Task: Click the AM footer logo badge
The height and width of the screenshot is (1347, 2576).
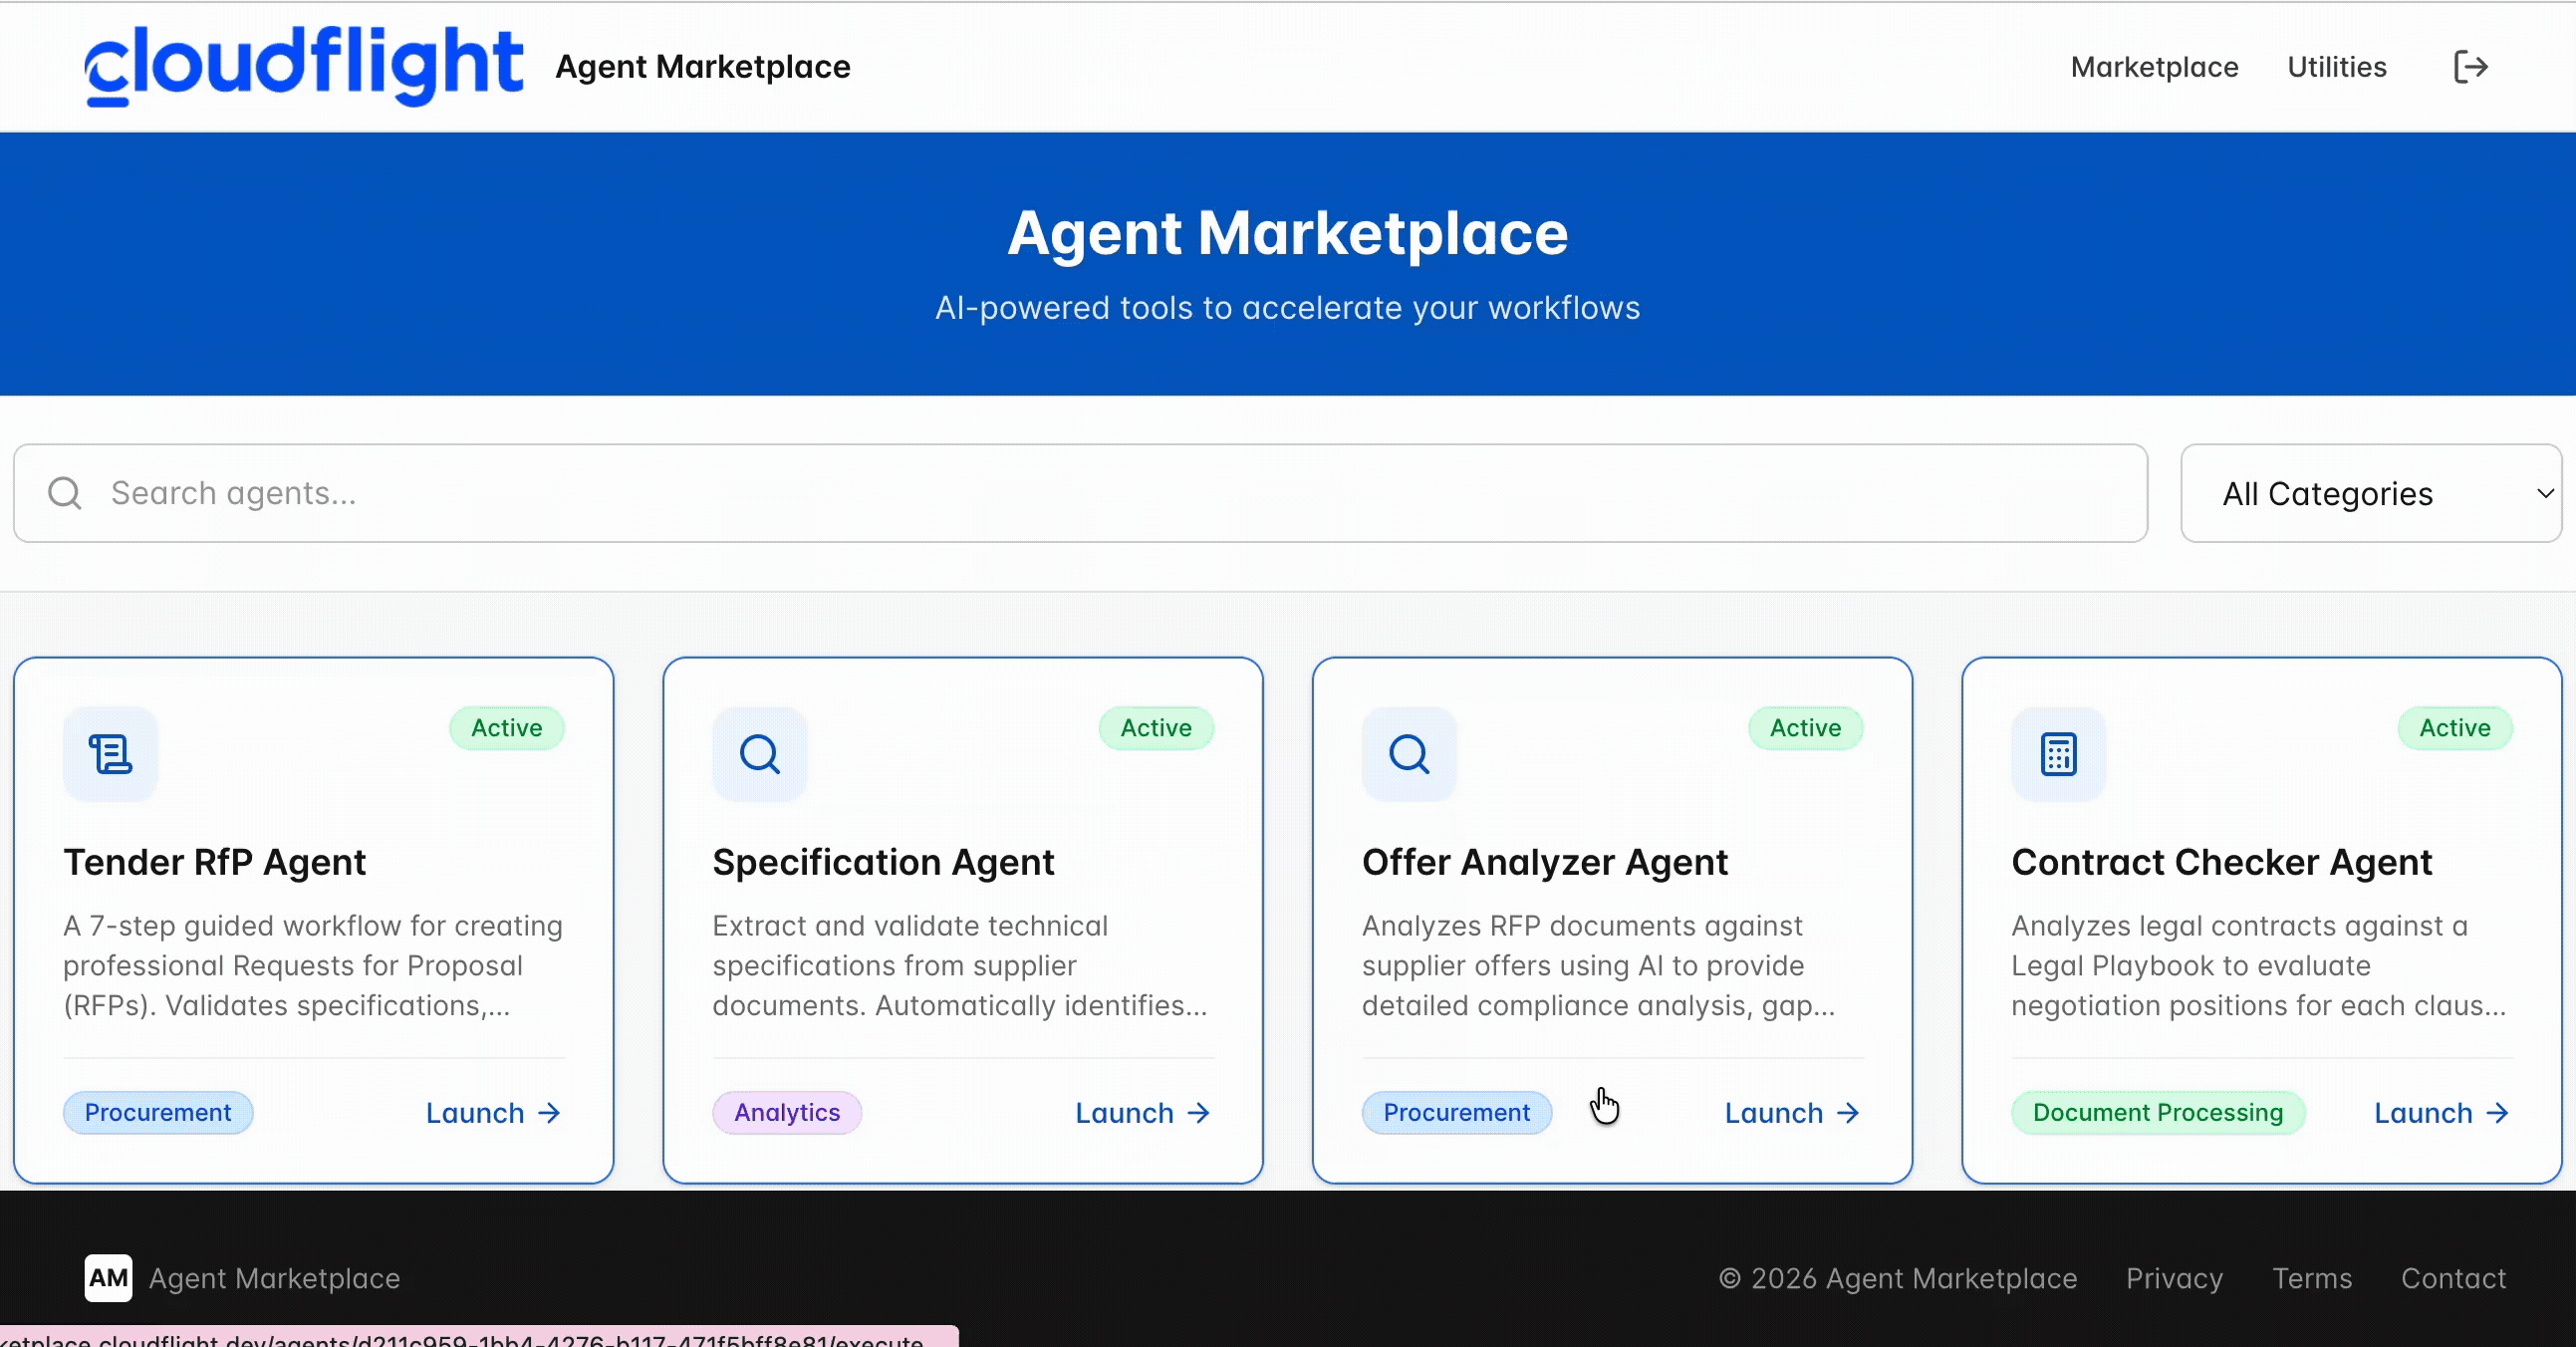Action: [x=108, y=1278]
